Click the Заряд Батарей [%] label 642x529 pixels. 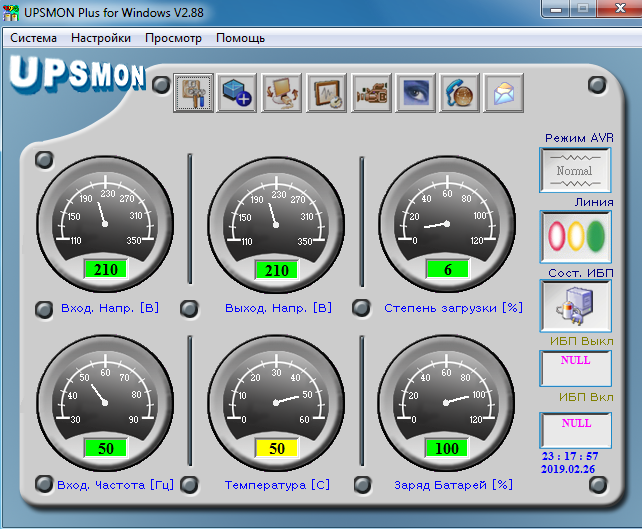click(453, 485)
